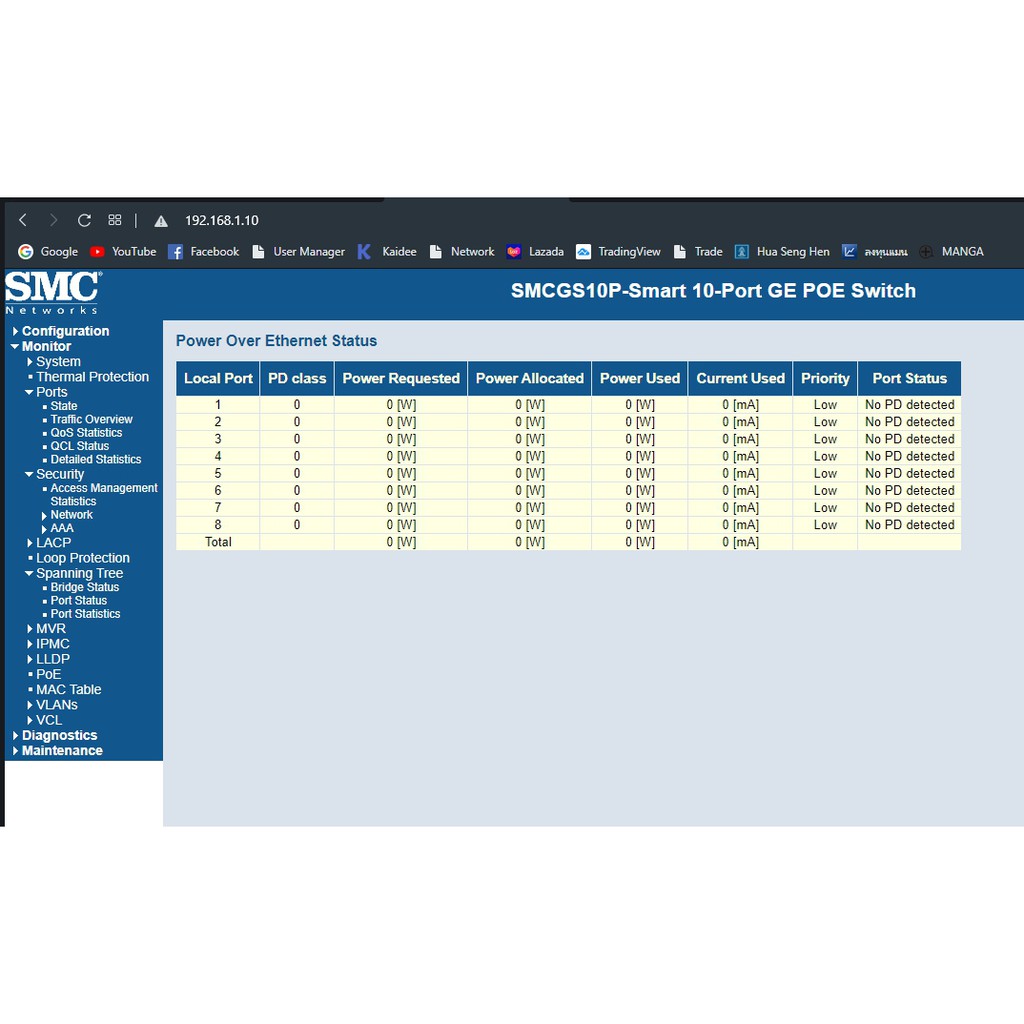Image resolution: width=1024 pixels, height=1024 pixels.
Task: Expand the Configuration menu section
Action: coord(65,331)
